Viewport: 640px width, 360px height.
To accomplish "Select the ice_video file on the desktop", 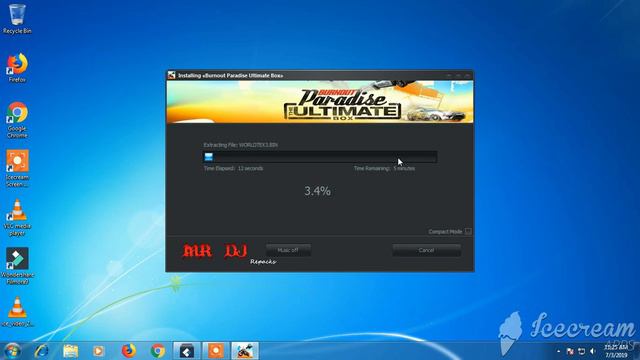I will pyautogui.click(x=17, y=312).
